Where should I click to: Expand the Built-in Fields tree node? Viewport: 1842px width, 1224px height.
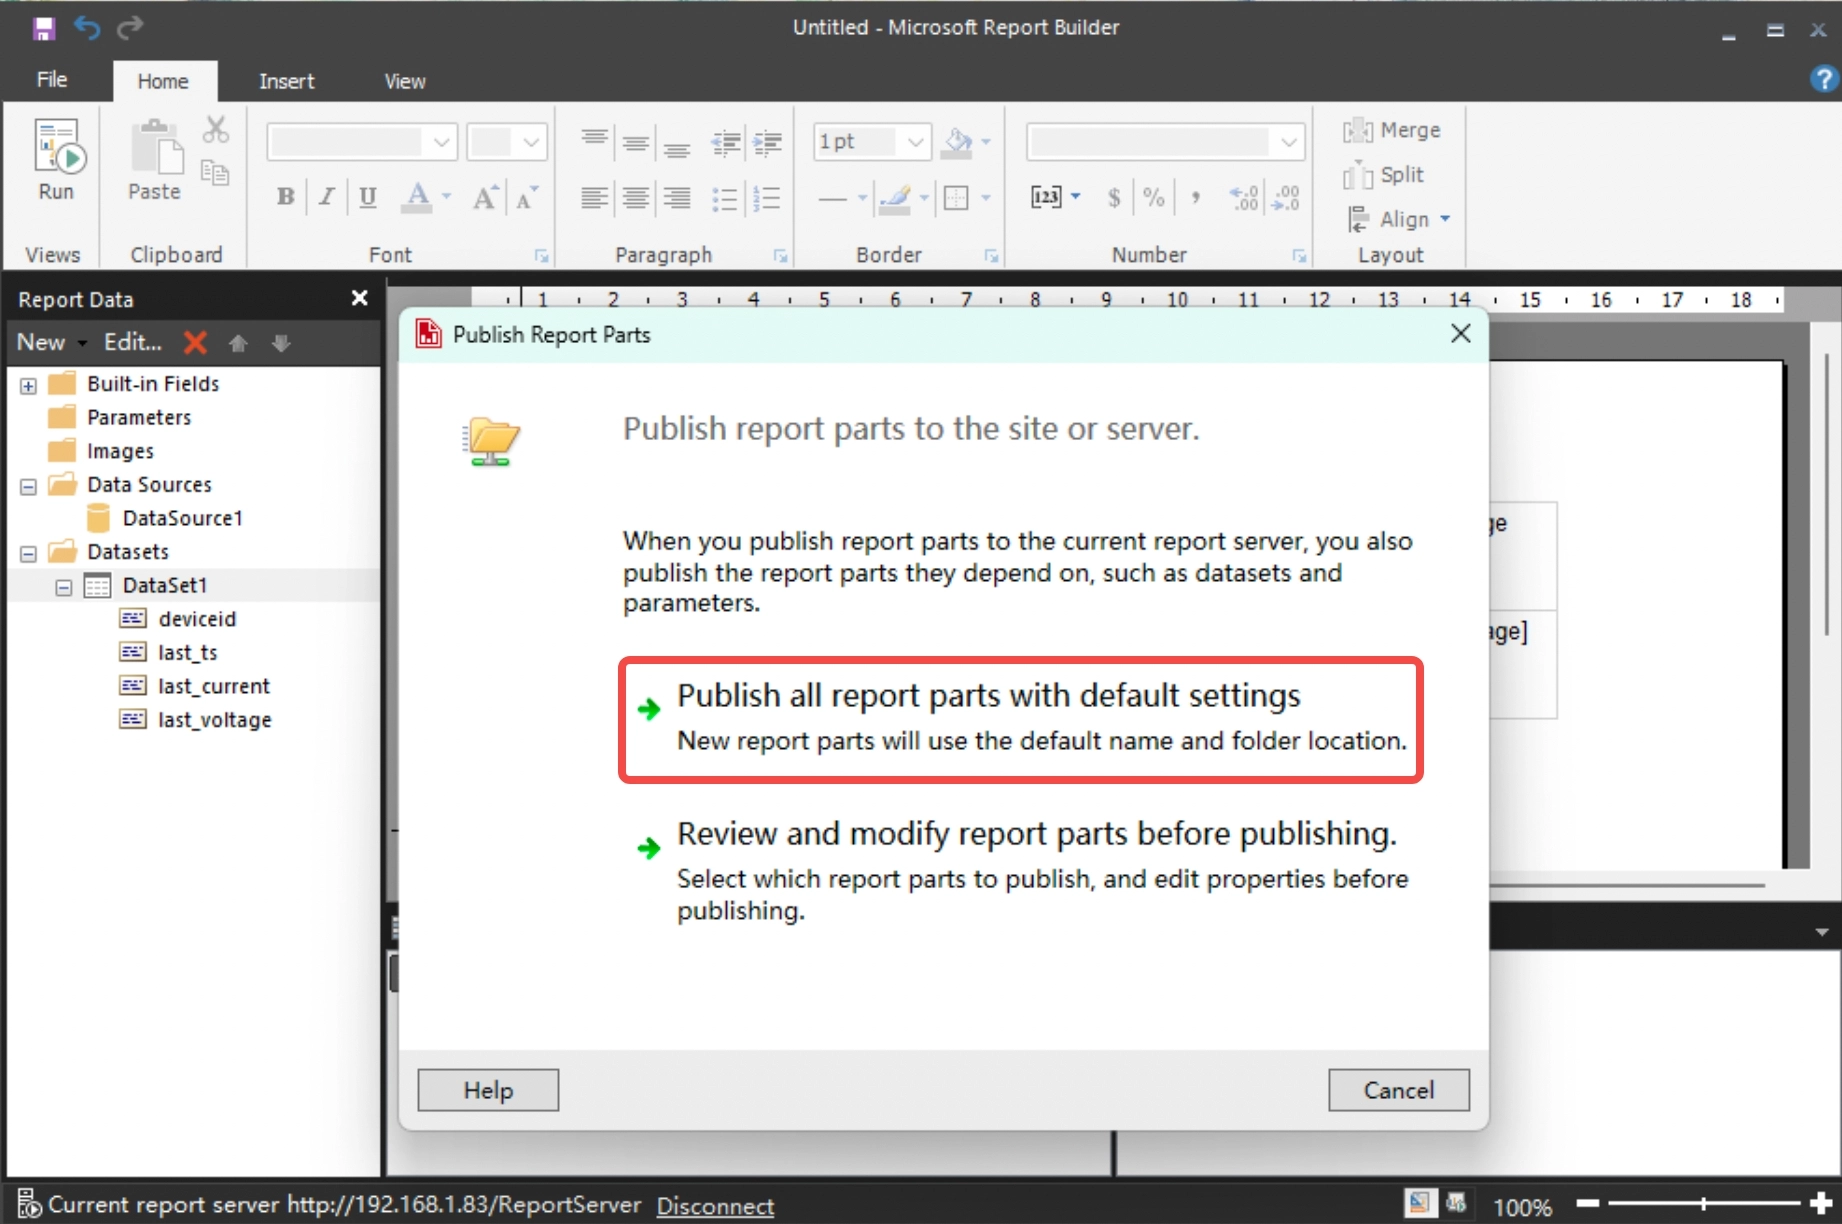(x=29, y=385)
